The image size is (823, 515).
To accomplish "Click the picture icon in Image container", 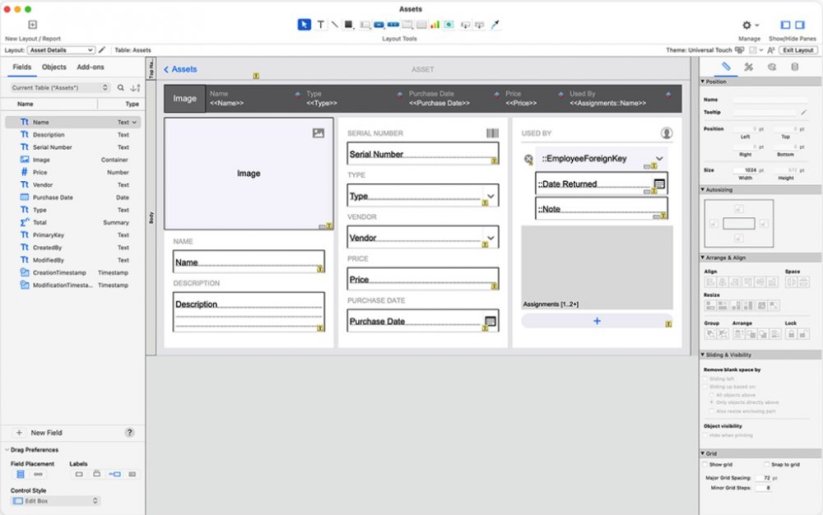I will 318,133.
